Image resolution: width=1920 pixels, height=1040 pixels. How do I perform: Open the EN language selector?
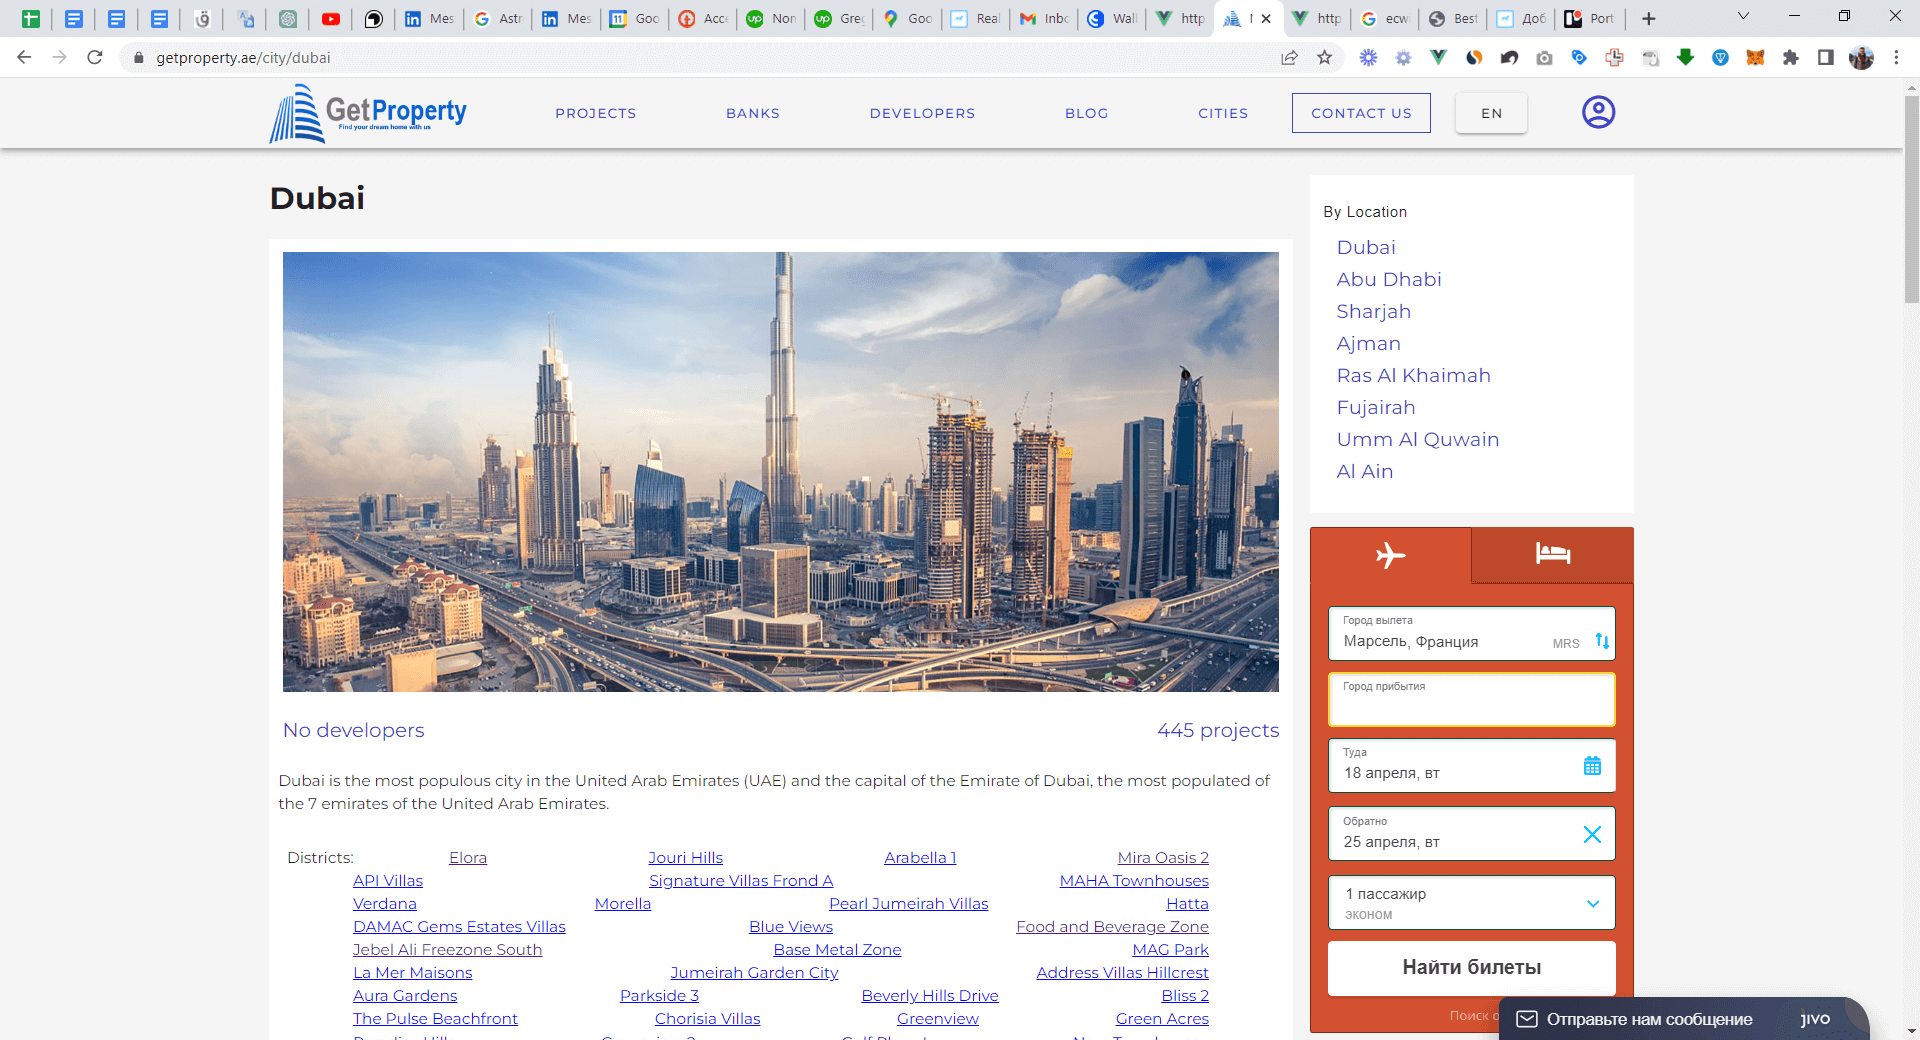click(1491, 113)
